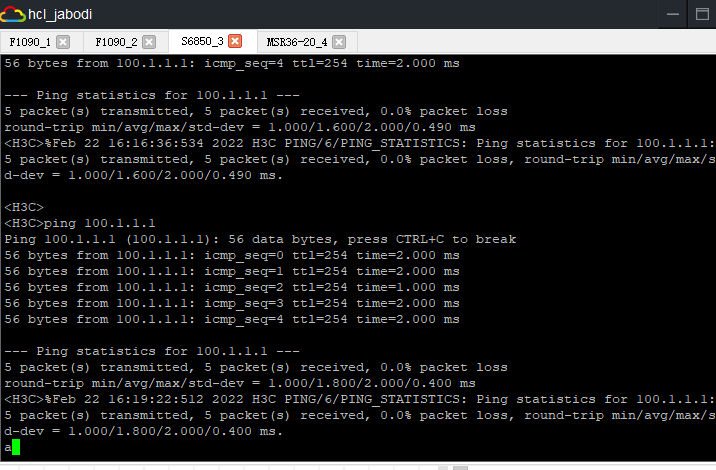The height and width of the screenshot is (470, 716).
Task: Click the green cursor at the prompt
Action: coord(15,447)
